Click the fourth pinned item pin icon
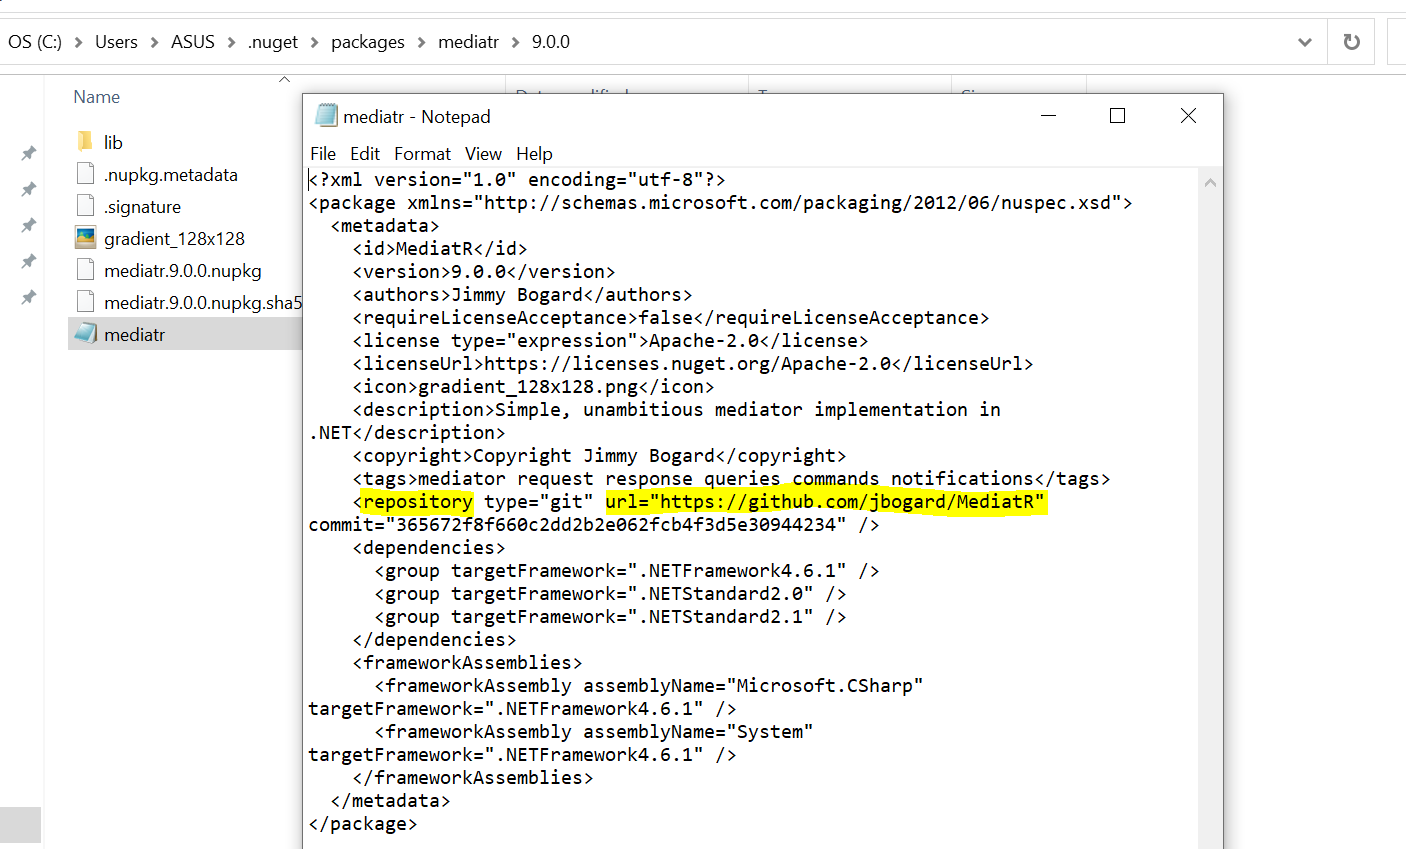 click(29, 261)
